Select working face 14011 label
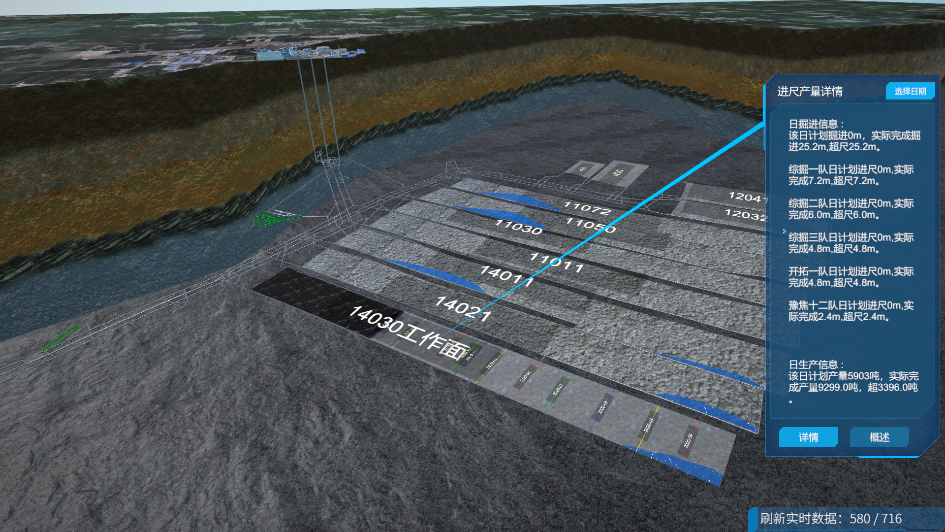The image size is (945, 532). [507, 276]
